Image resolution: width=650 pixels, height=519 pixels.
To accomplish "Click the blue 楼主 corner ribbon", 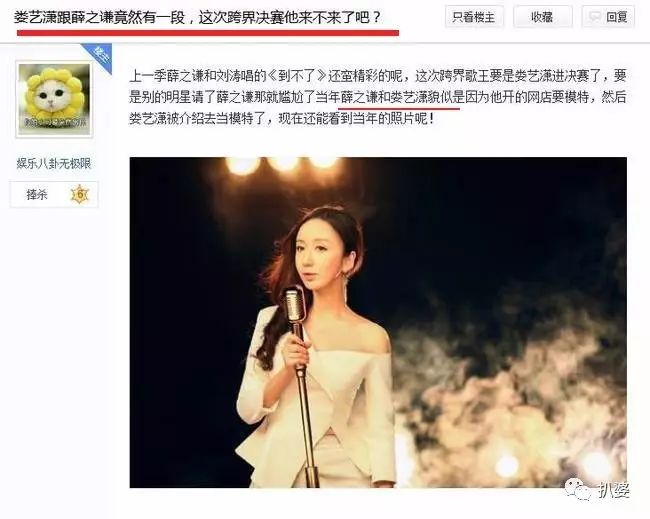I will (x=98, y=57).
